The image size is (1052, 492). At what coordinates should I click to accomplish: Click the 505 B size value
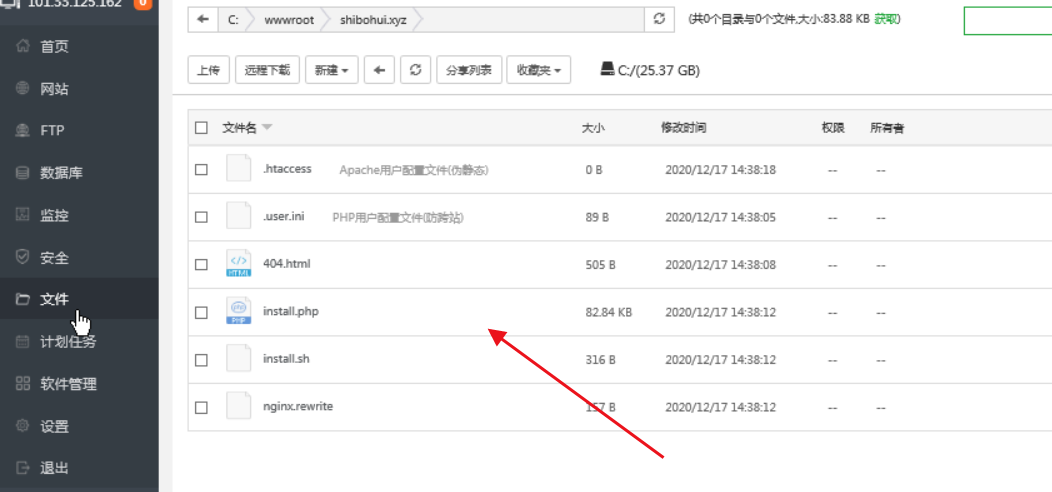click(600, 265)
